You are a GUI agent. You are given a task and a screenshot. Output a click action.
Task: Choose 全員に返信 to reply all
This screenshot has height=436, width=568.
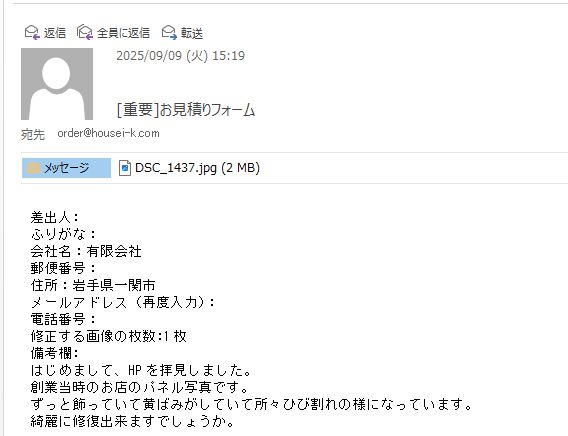[123, 33]
